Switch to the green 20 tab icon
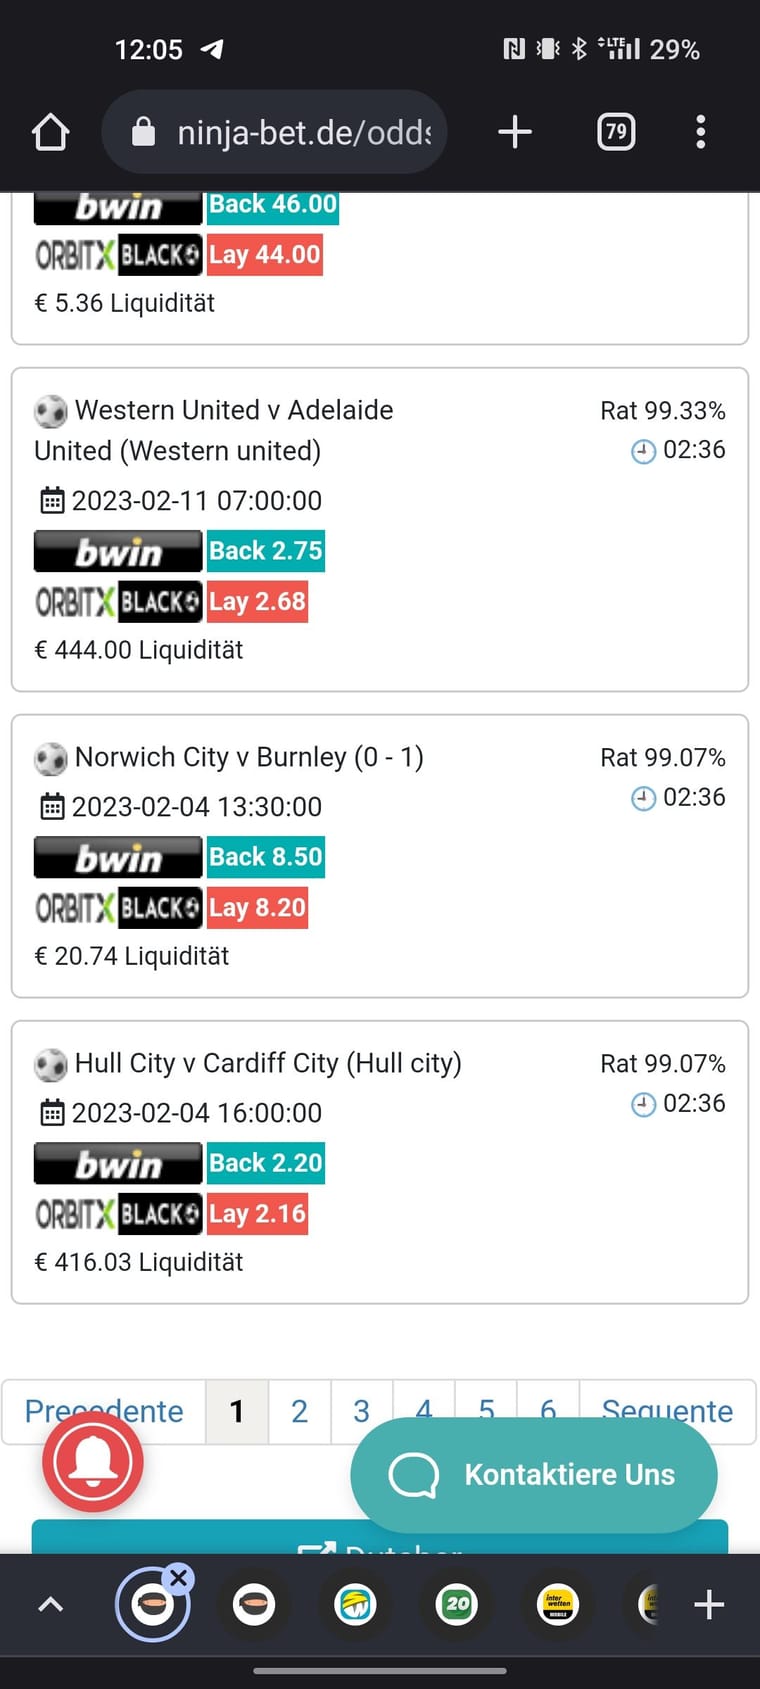Image resolution: width=760 pixels, height=1689 pixels. point(457,1605)
